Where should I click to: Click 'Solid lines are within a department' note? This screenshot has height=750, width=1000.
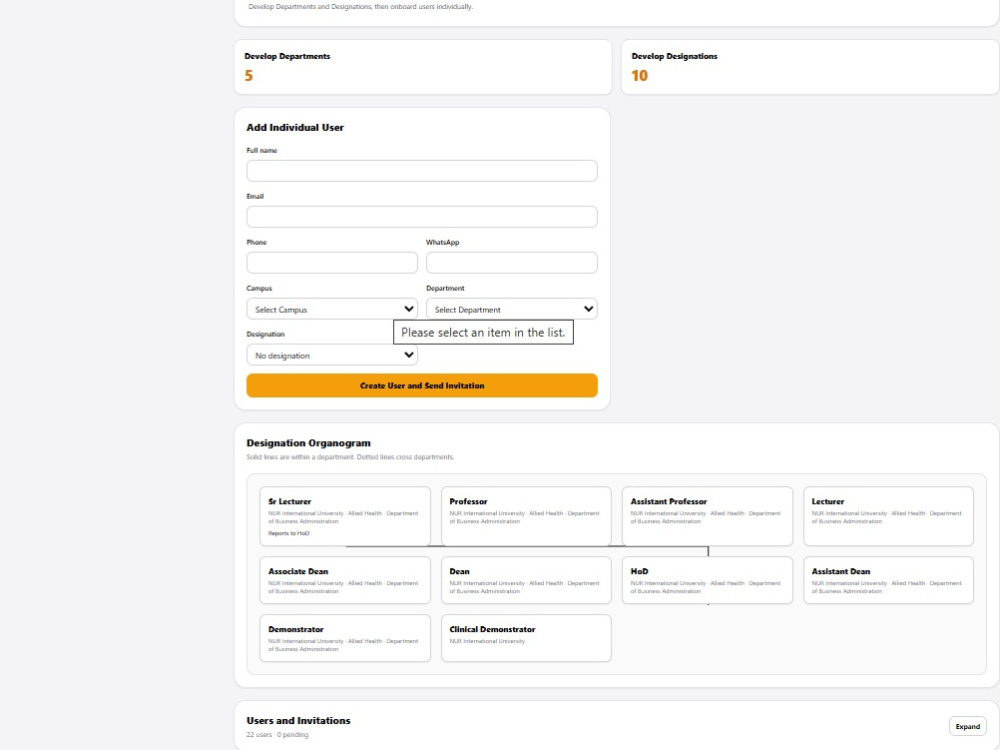tap(350, 457)
